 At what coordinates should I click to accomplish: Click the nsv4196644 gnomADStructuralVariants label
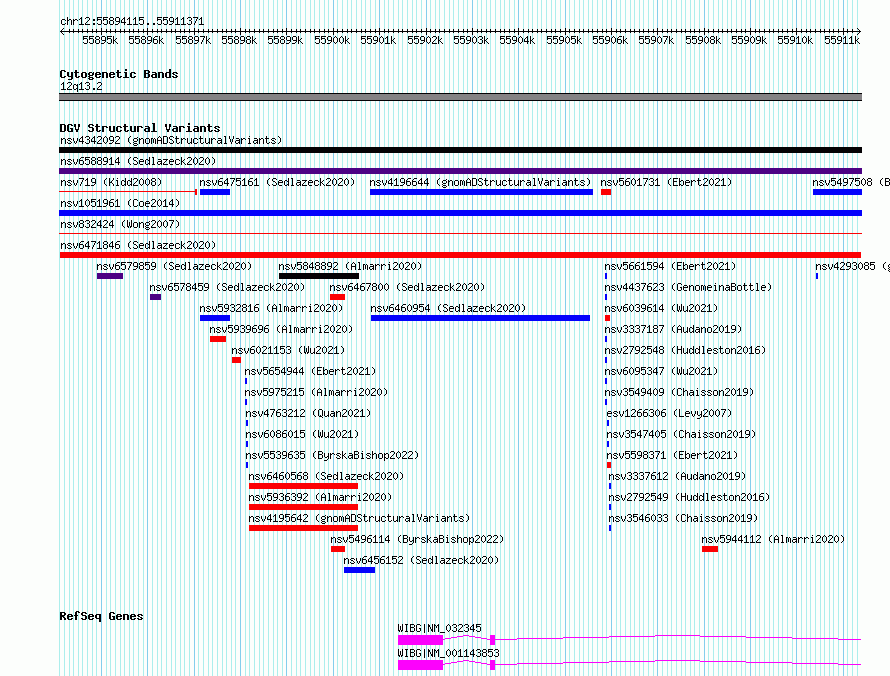(x=480, y=182)
